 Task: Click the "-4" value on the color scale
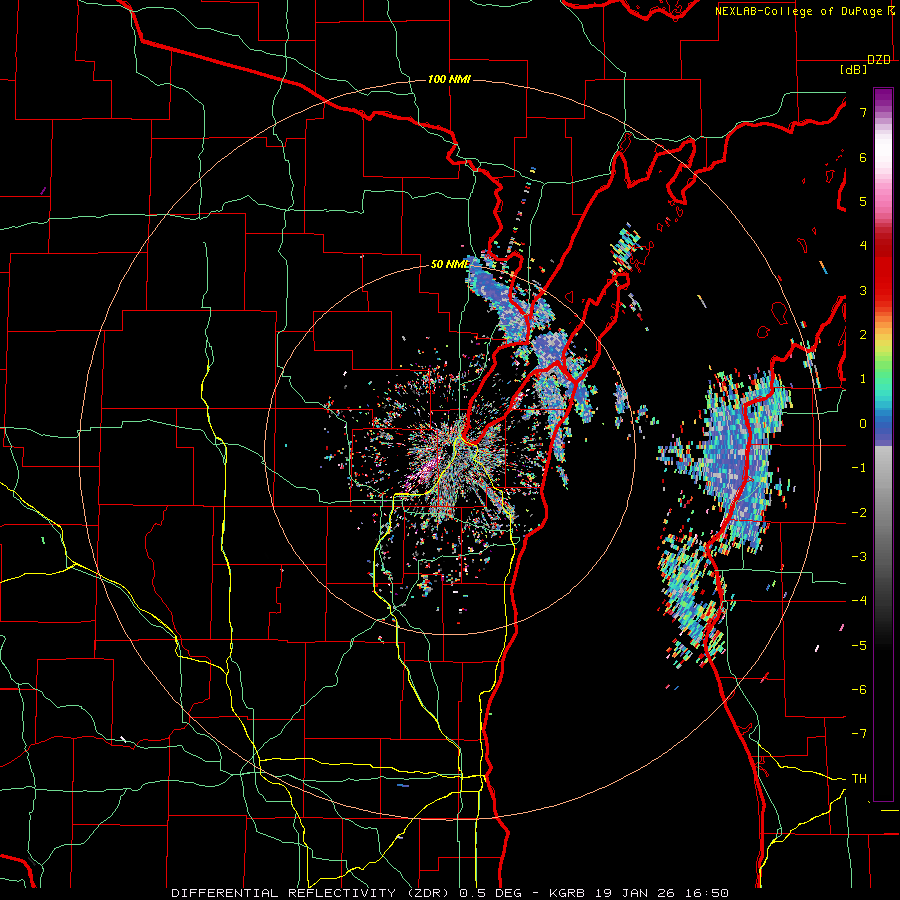point(859,601)
